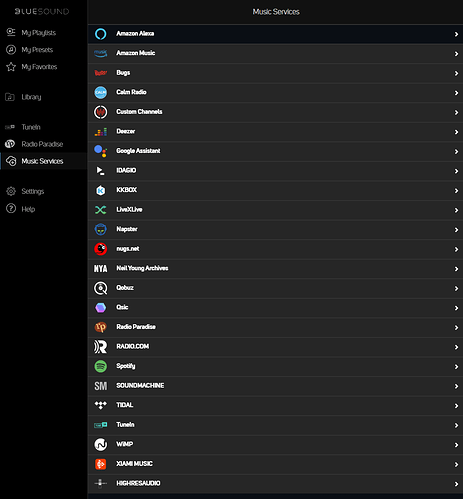Click the nugs.net red icon
The width and height of the screenshot is (463, 499).
100,249
